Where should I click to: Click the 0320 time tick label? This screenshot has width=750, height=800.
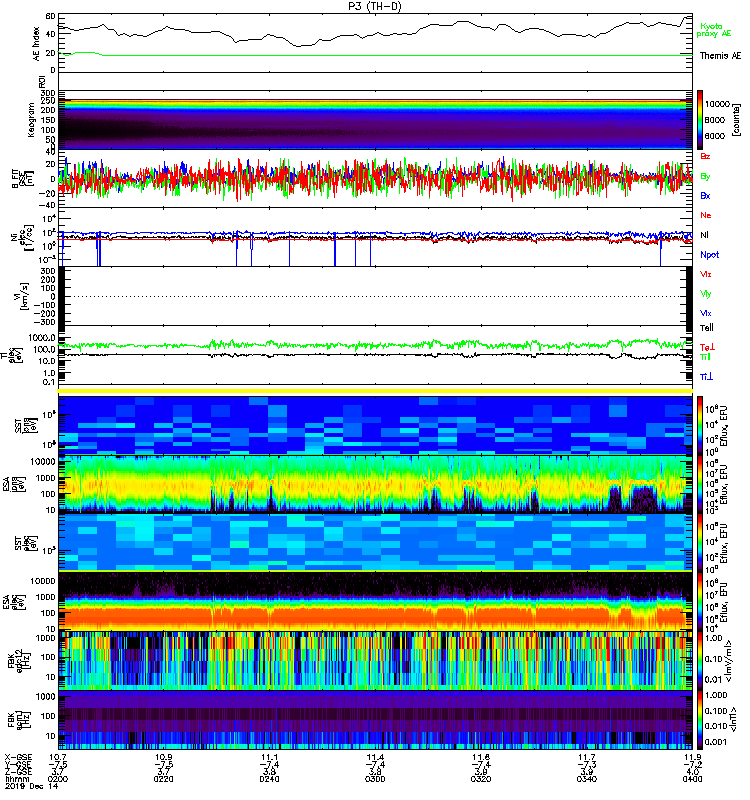click(x=481, y=779)
